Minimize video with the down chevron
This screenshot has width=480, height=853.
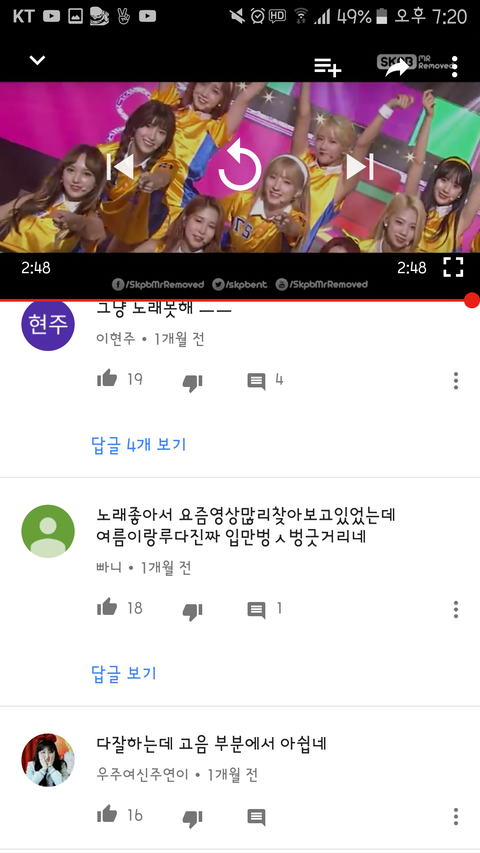(x=37, y=60)
